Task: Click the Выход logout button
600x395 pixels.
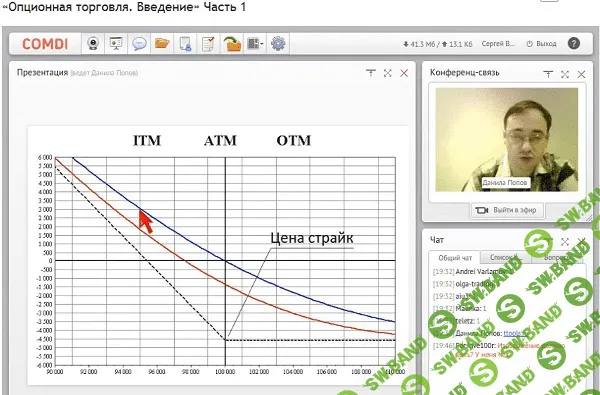Action: point(541,44)
